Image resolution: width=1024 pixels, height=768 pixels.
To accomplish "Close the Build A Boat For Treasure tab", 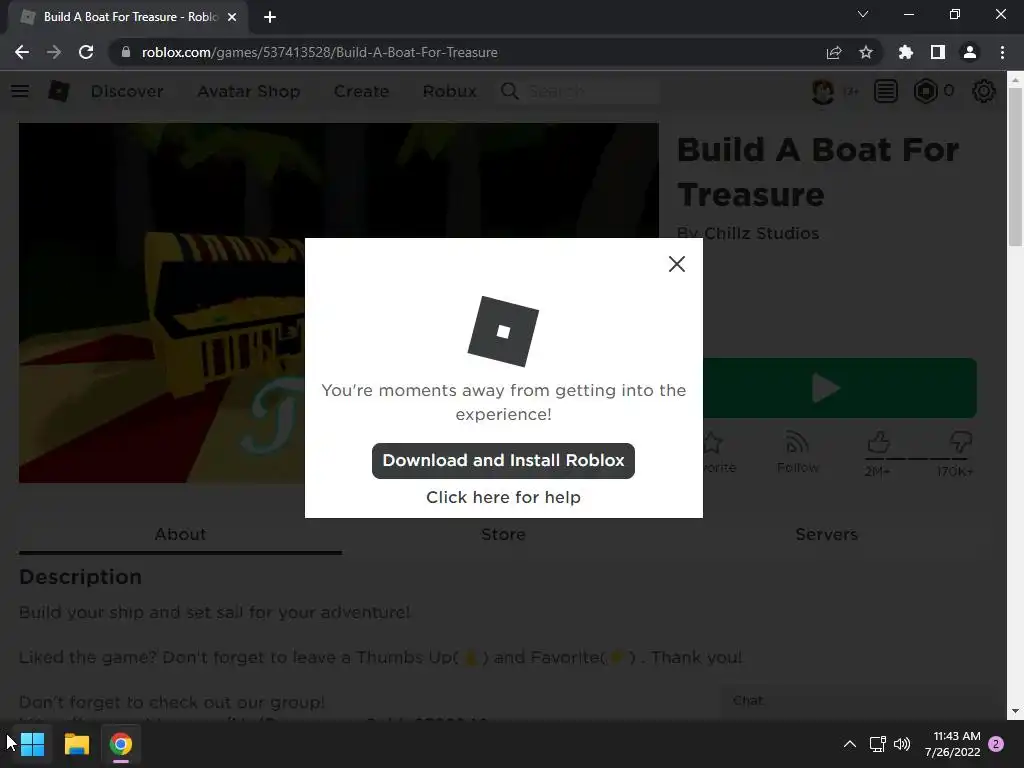I will [232, 17].
